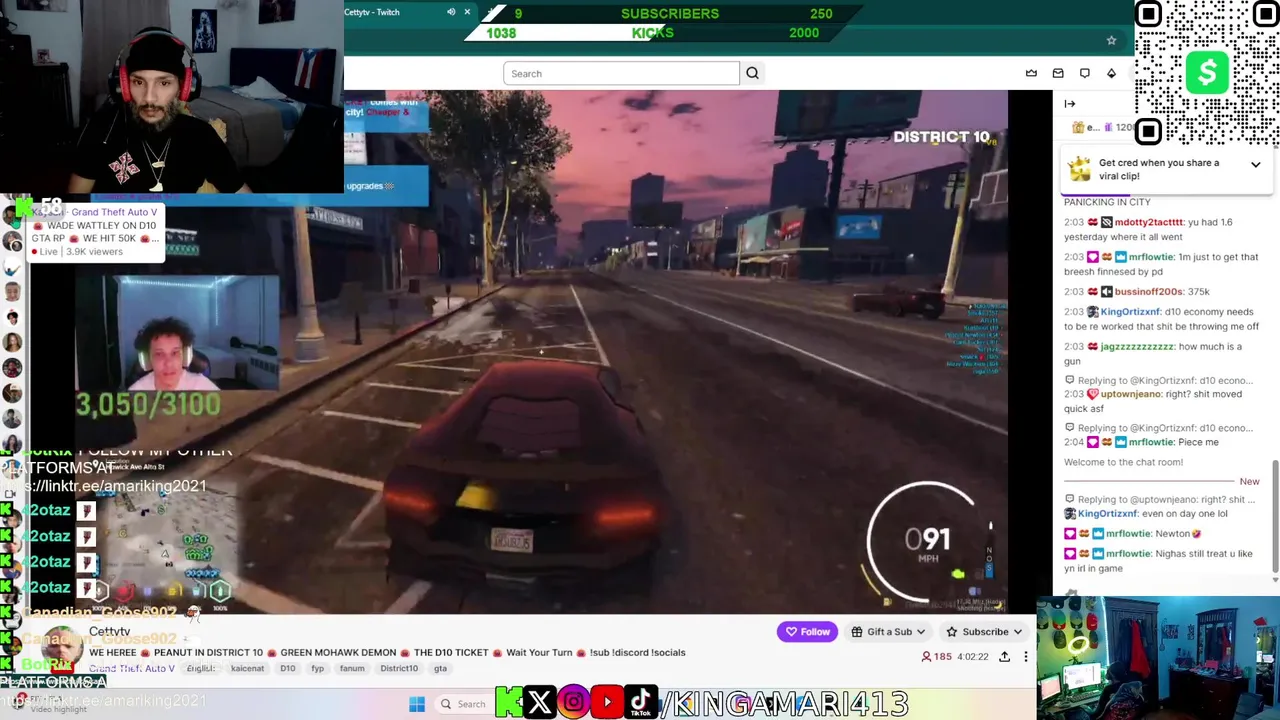Open the Prime loot crown icon
The image size is (1280, 720).
coord(1031,73)
